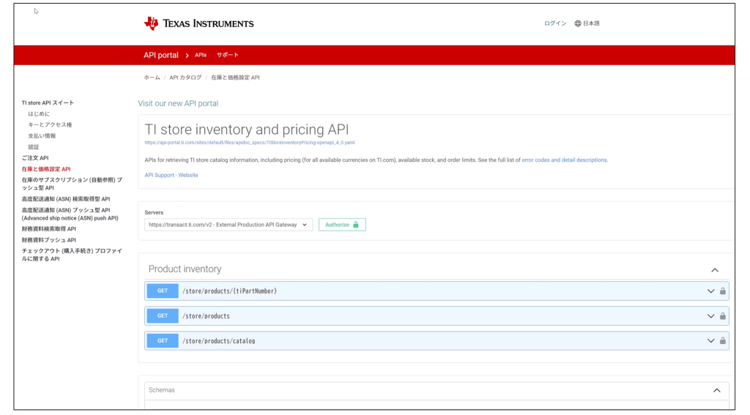750x415 pixels.
Task: Click API portal in red header
Action: pyautogui.click(x=161, y=55)
